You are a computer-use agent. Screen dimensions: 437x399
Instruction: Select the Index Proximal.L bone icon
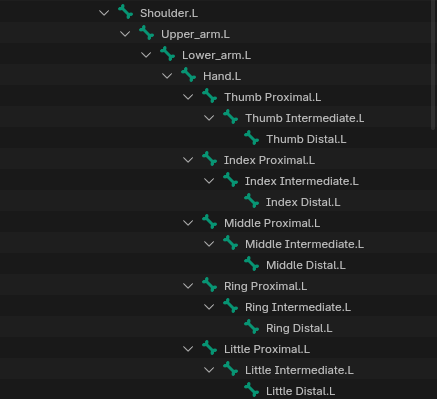(209, 159)
